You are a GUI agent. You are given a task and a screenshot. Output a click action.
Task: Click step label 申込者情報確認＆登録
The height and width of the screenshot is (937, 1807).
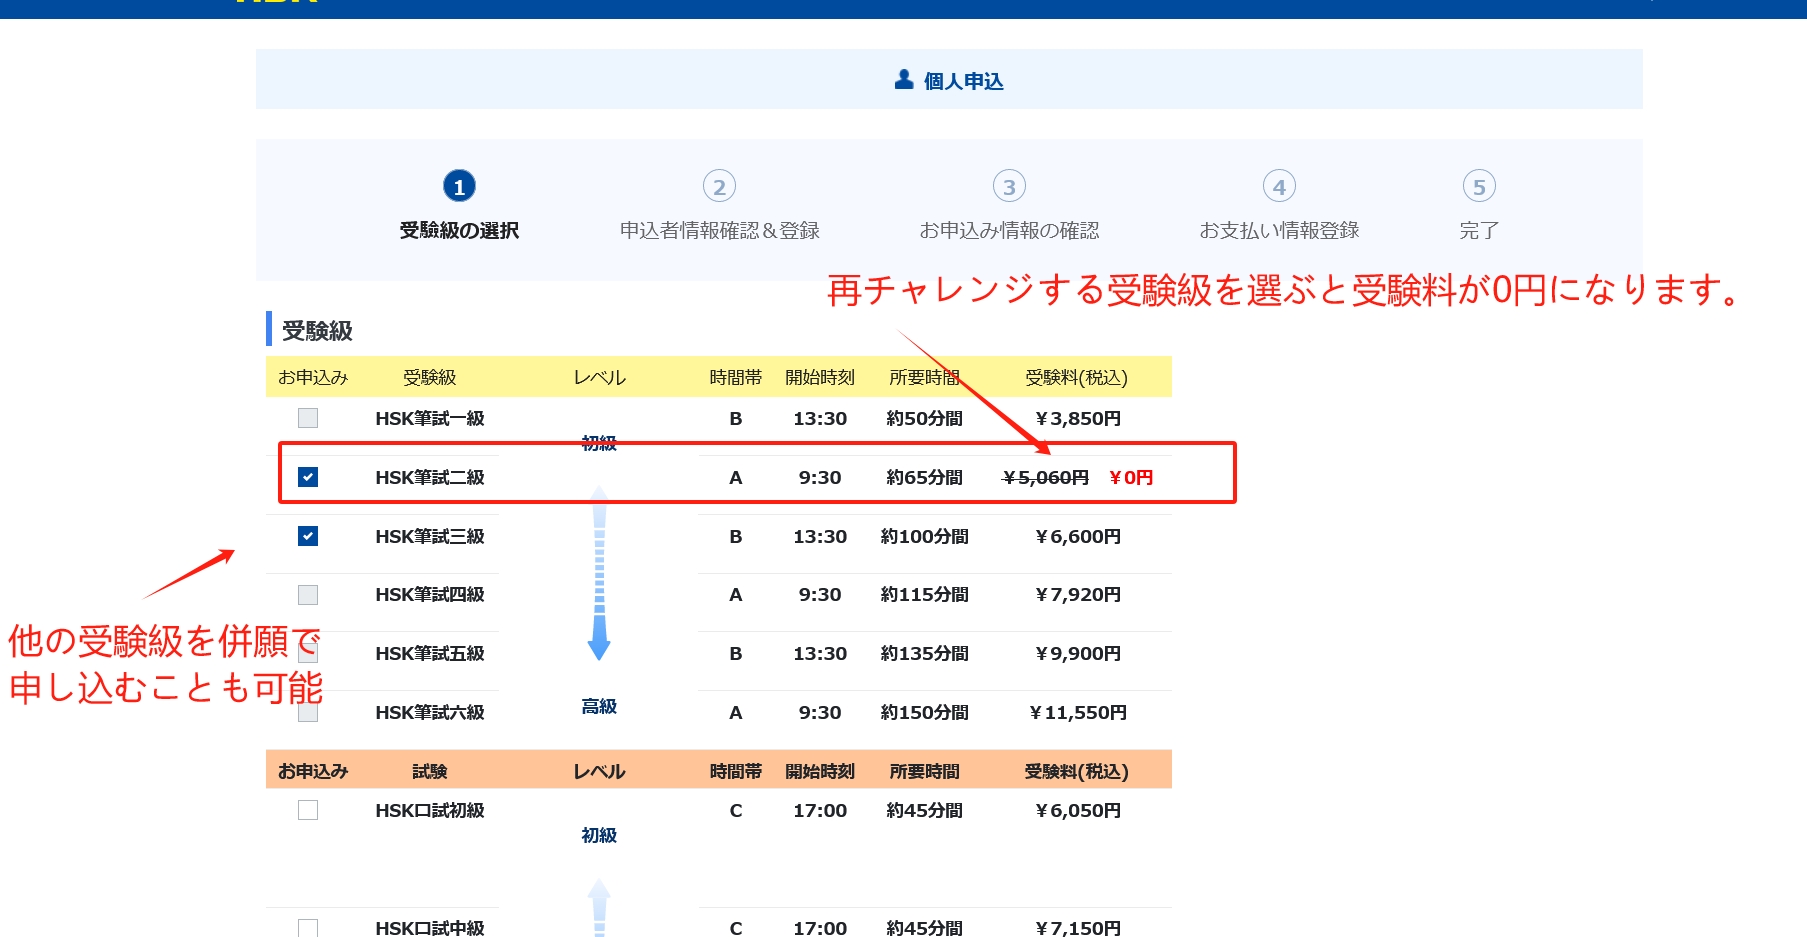tap(719, 230)
